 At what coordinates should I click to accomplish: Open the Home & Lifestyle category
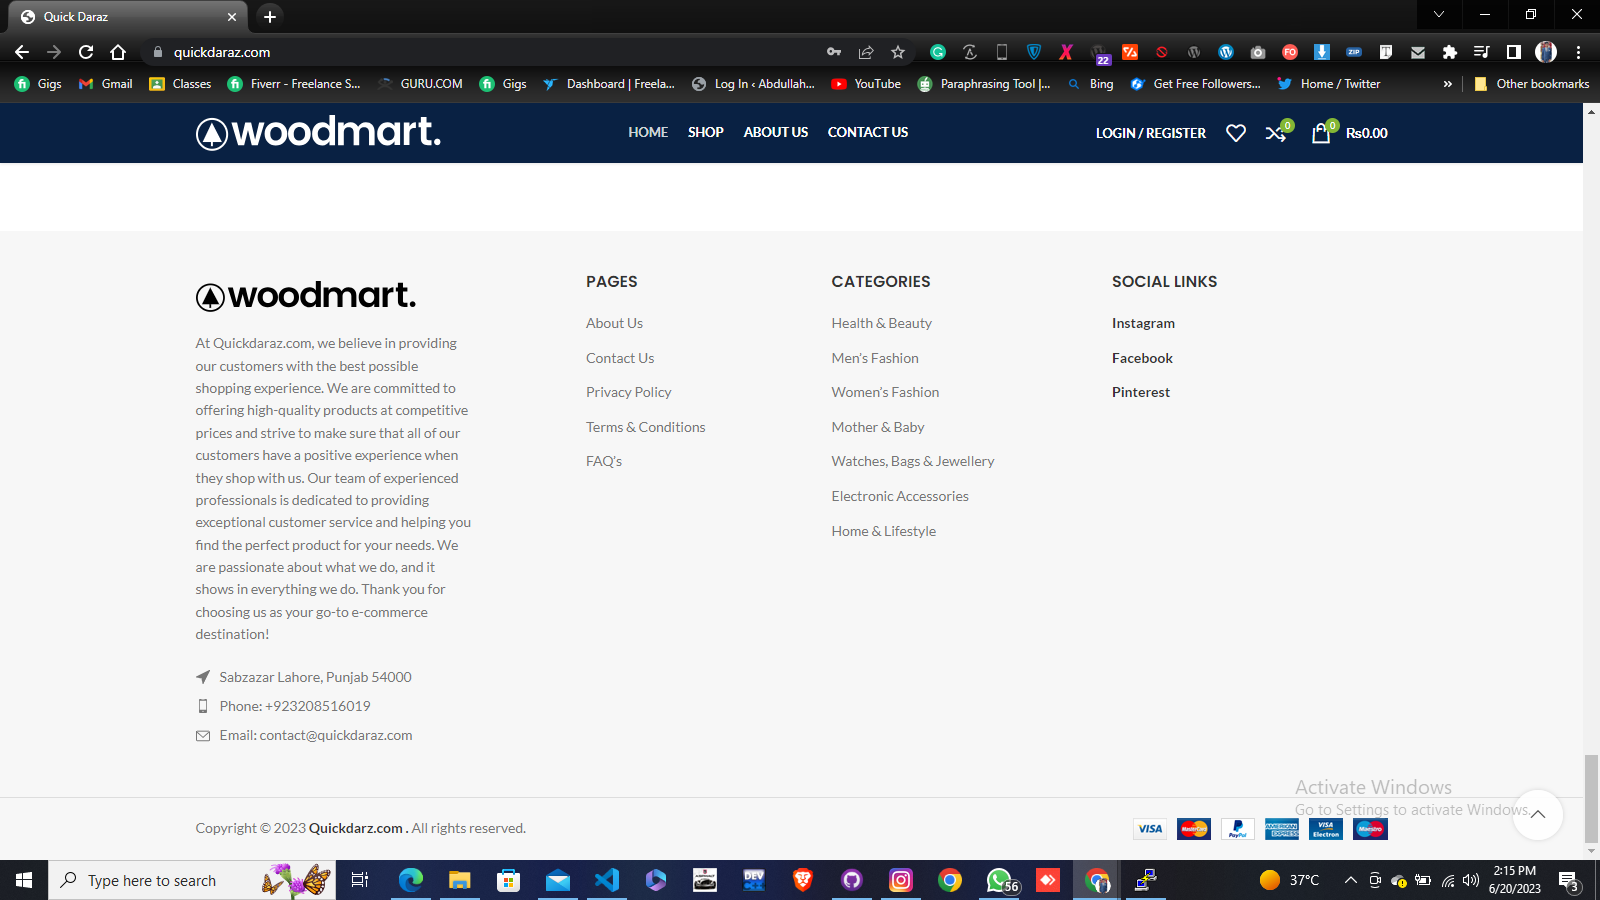click(884, 531)
